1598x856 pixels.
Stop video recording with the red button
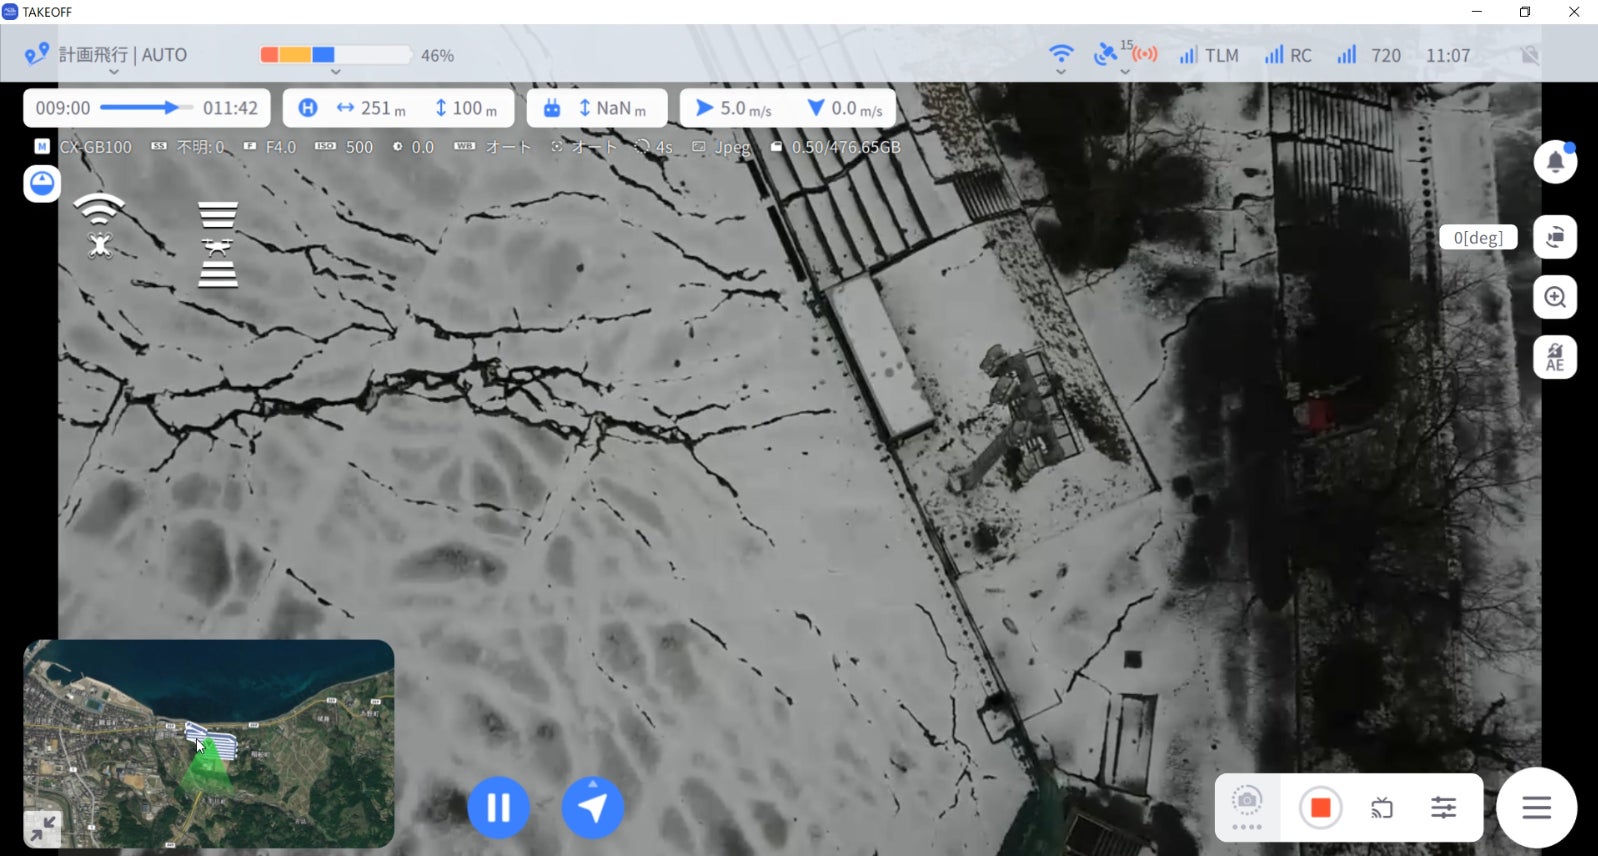[1320, 807]
